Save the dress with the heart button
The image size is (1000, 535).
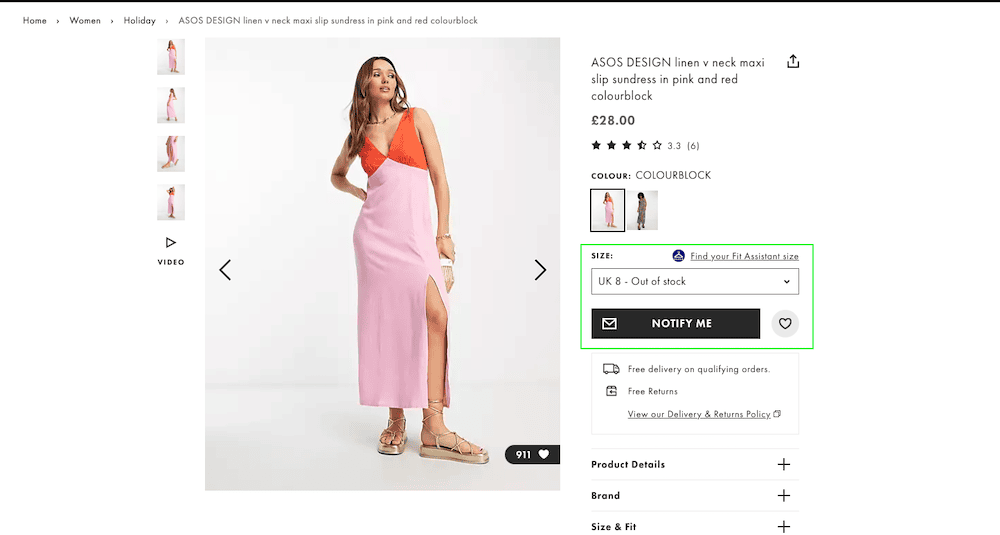(785, 323)
